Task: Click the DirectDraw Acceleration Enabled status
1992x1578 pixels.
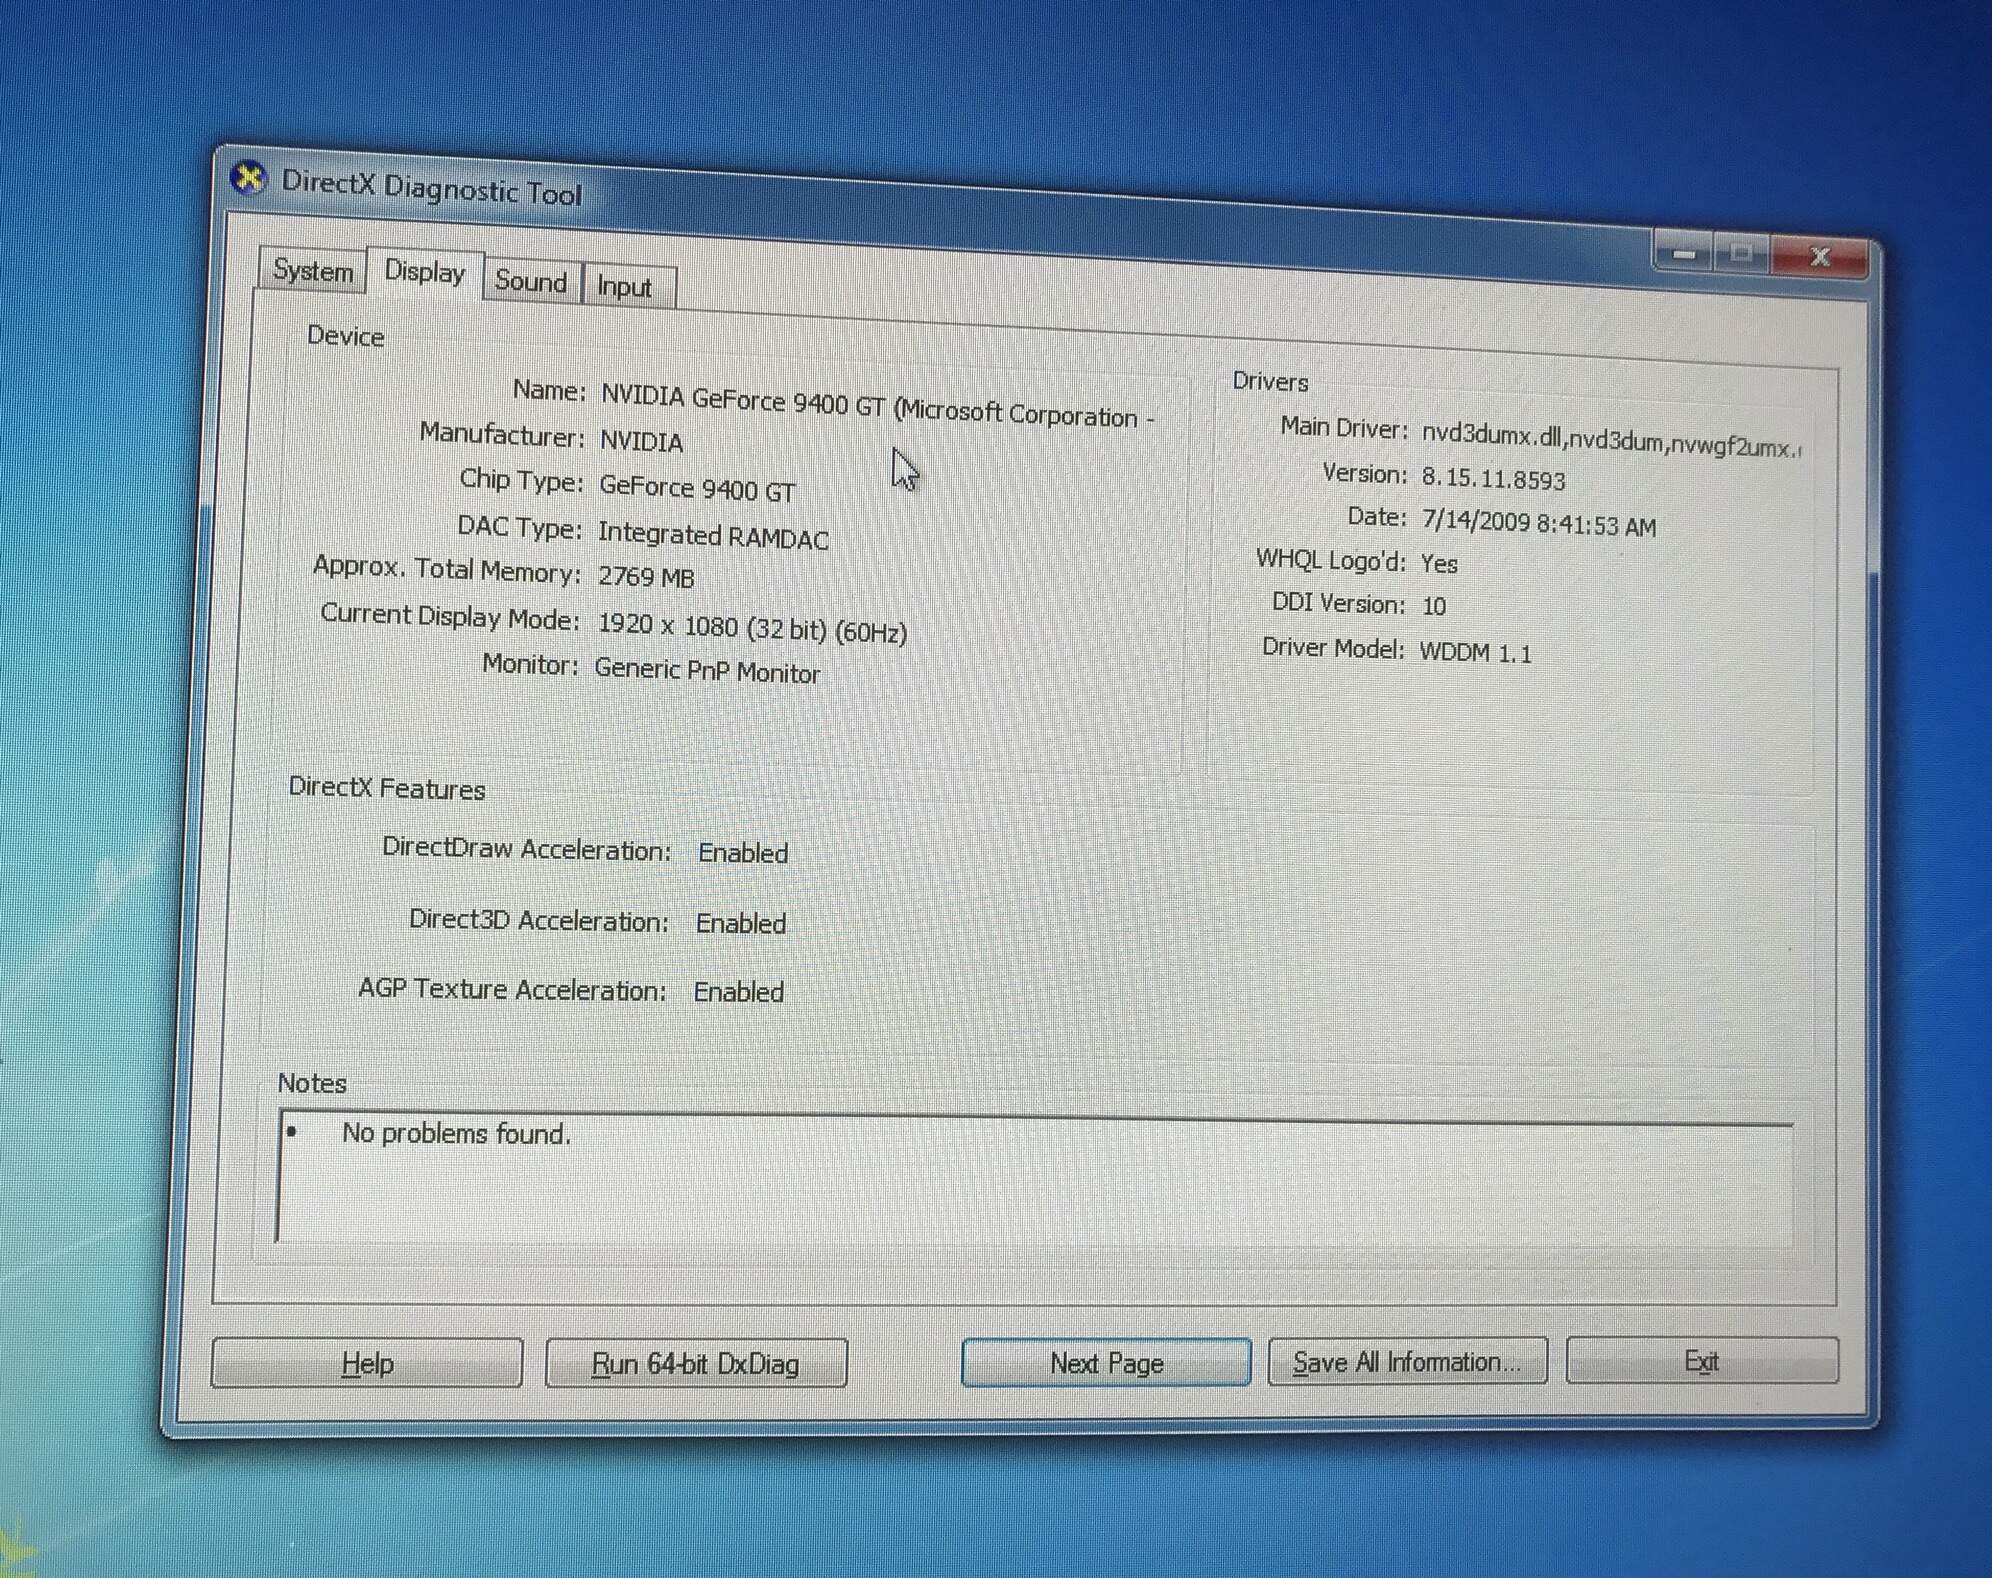Action: pos(743,853)
